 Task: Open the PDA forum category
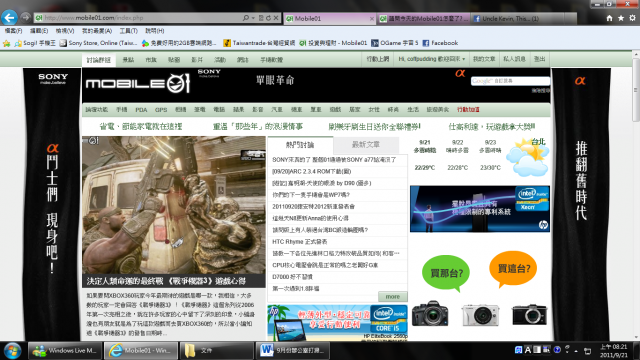[141, 109]
